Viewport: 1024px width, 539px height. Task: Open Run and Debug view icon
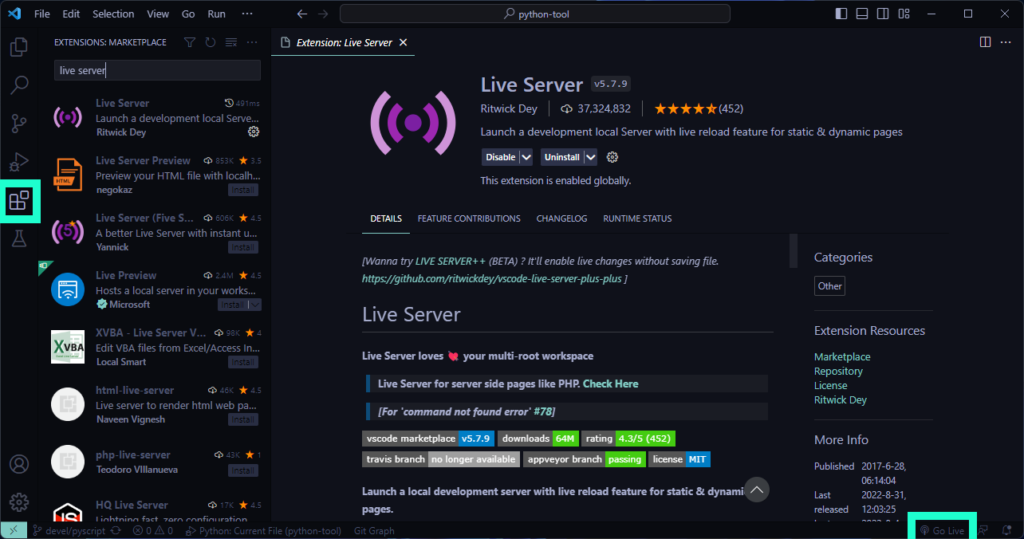(x=18, y=163)
